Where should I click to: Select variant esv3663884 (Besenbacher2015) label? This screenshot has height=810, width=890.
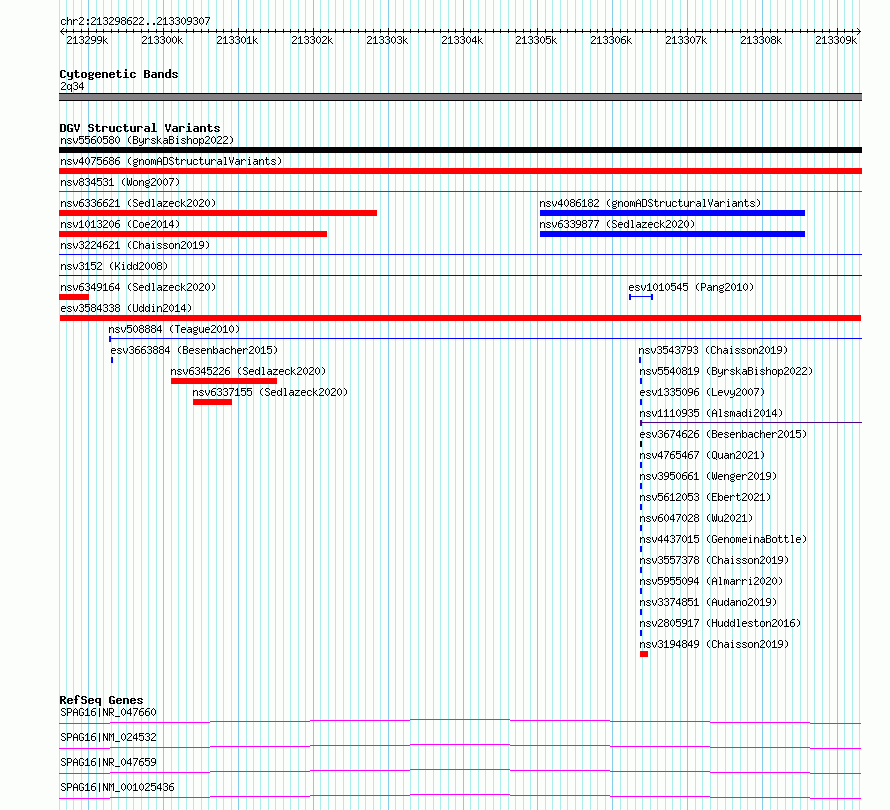pyautogui.click(x=194, y=350)
